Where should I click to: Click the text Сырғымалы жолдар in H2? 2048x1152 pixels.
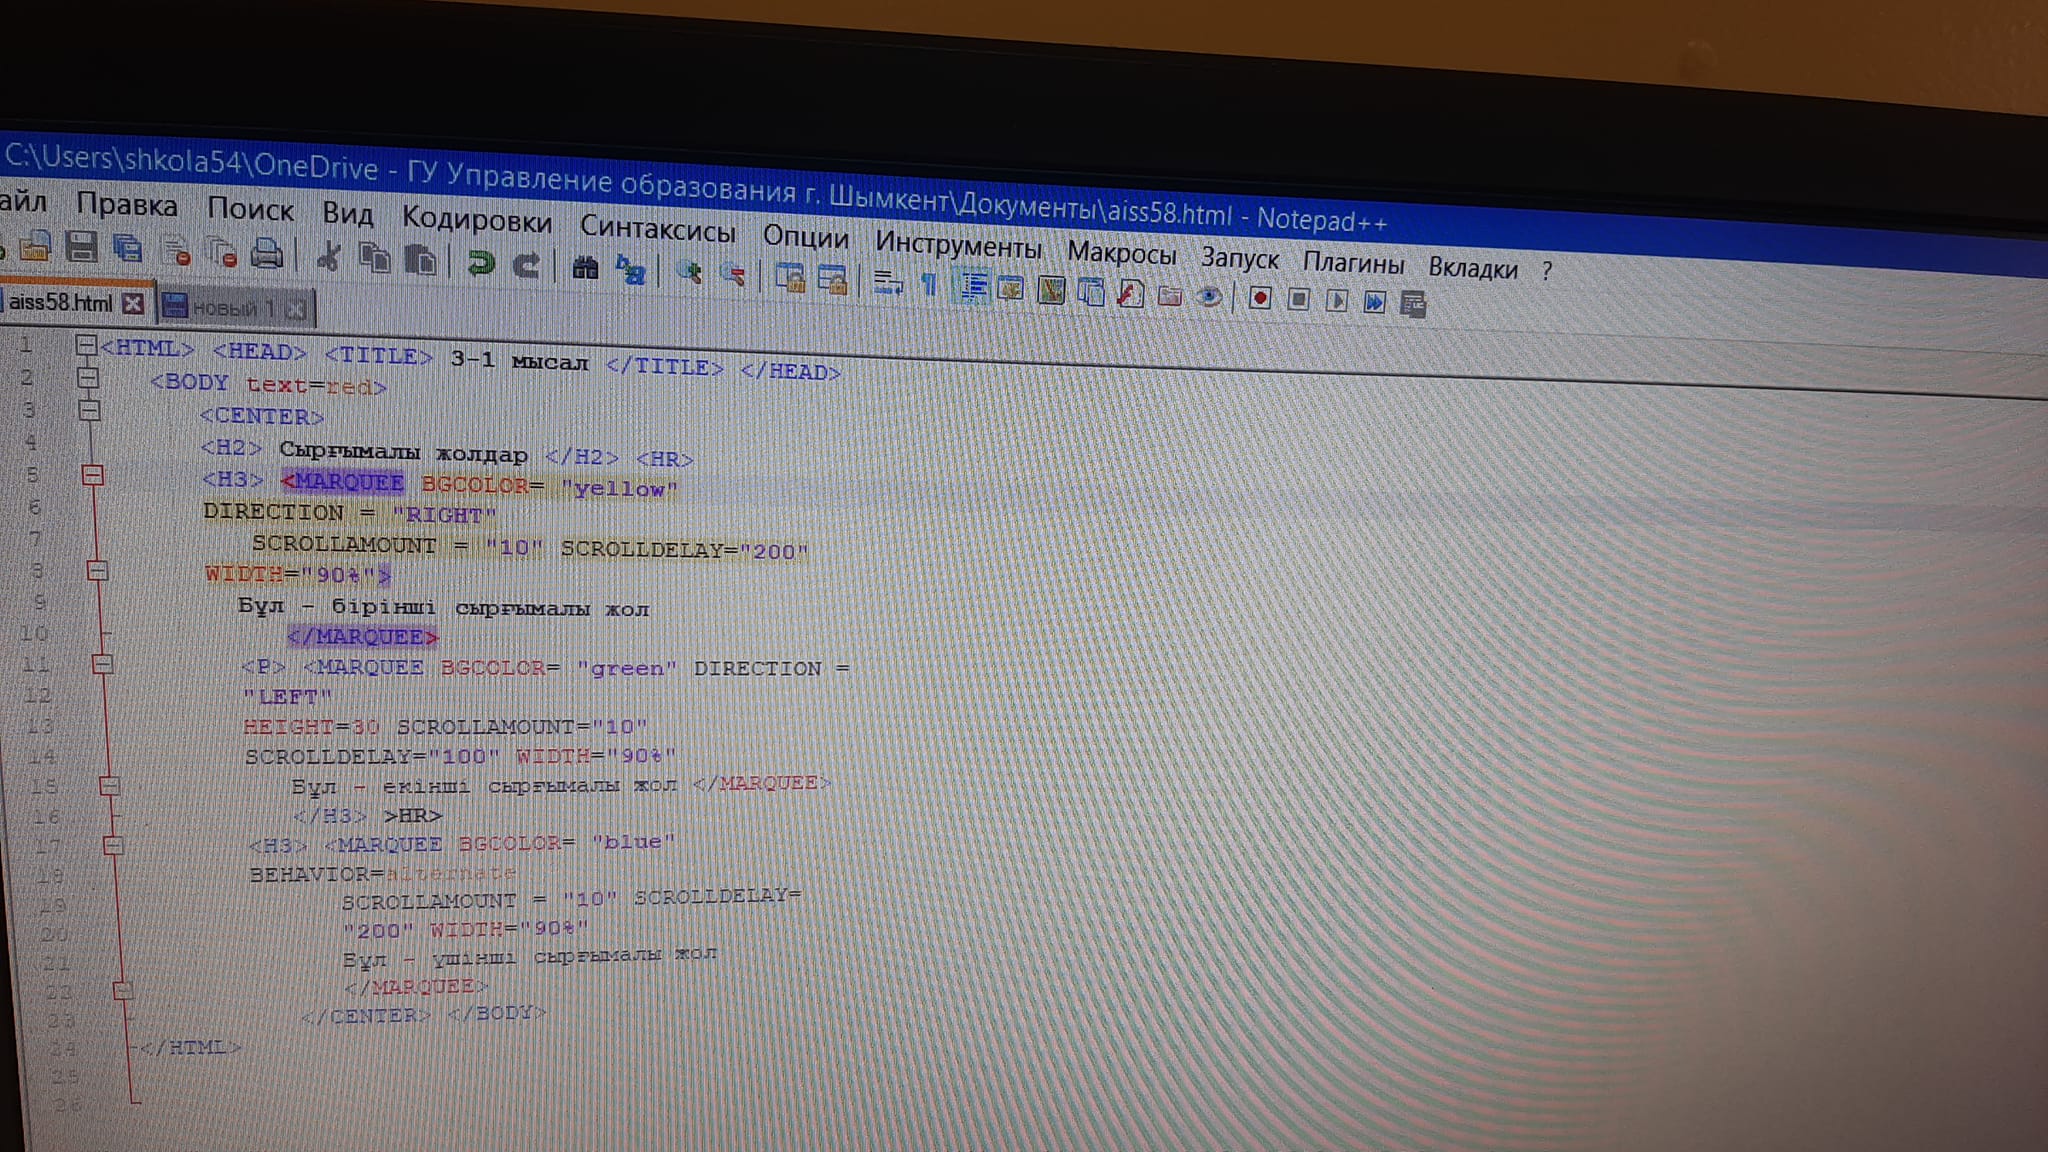tap(403, 453)
